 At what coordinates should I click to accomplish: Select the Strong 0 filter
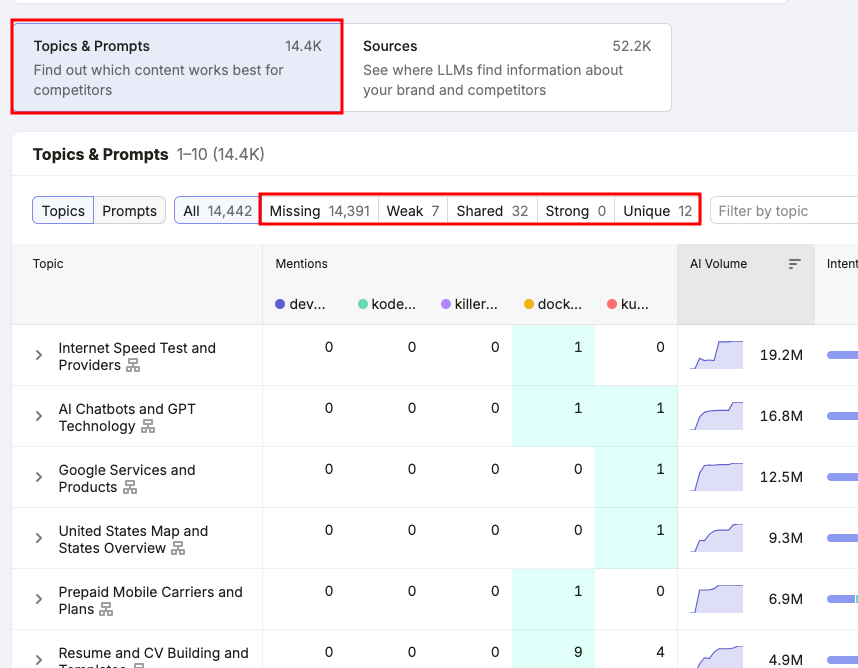(x=576, y=211)
